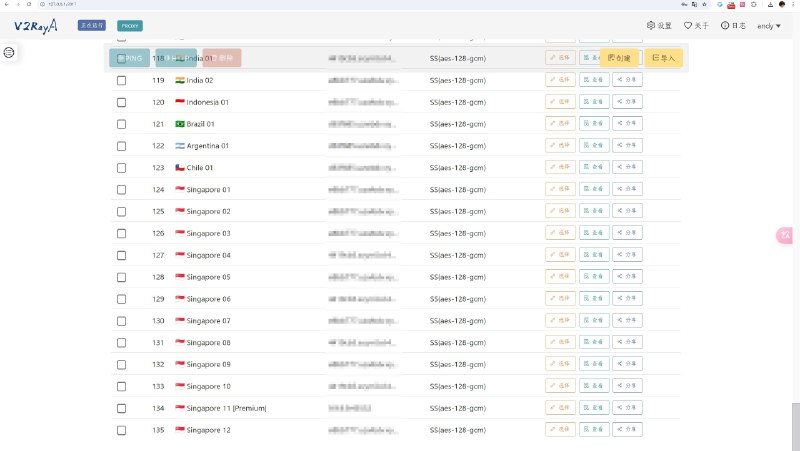Click the pink floating widget on right edge
800x451 pixels.
(786, 235)
